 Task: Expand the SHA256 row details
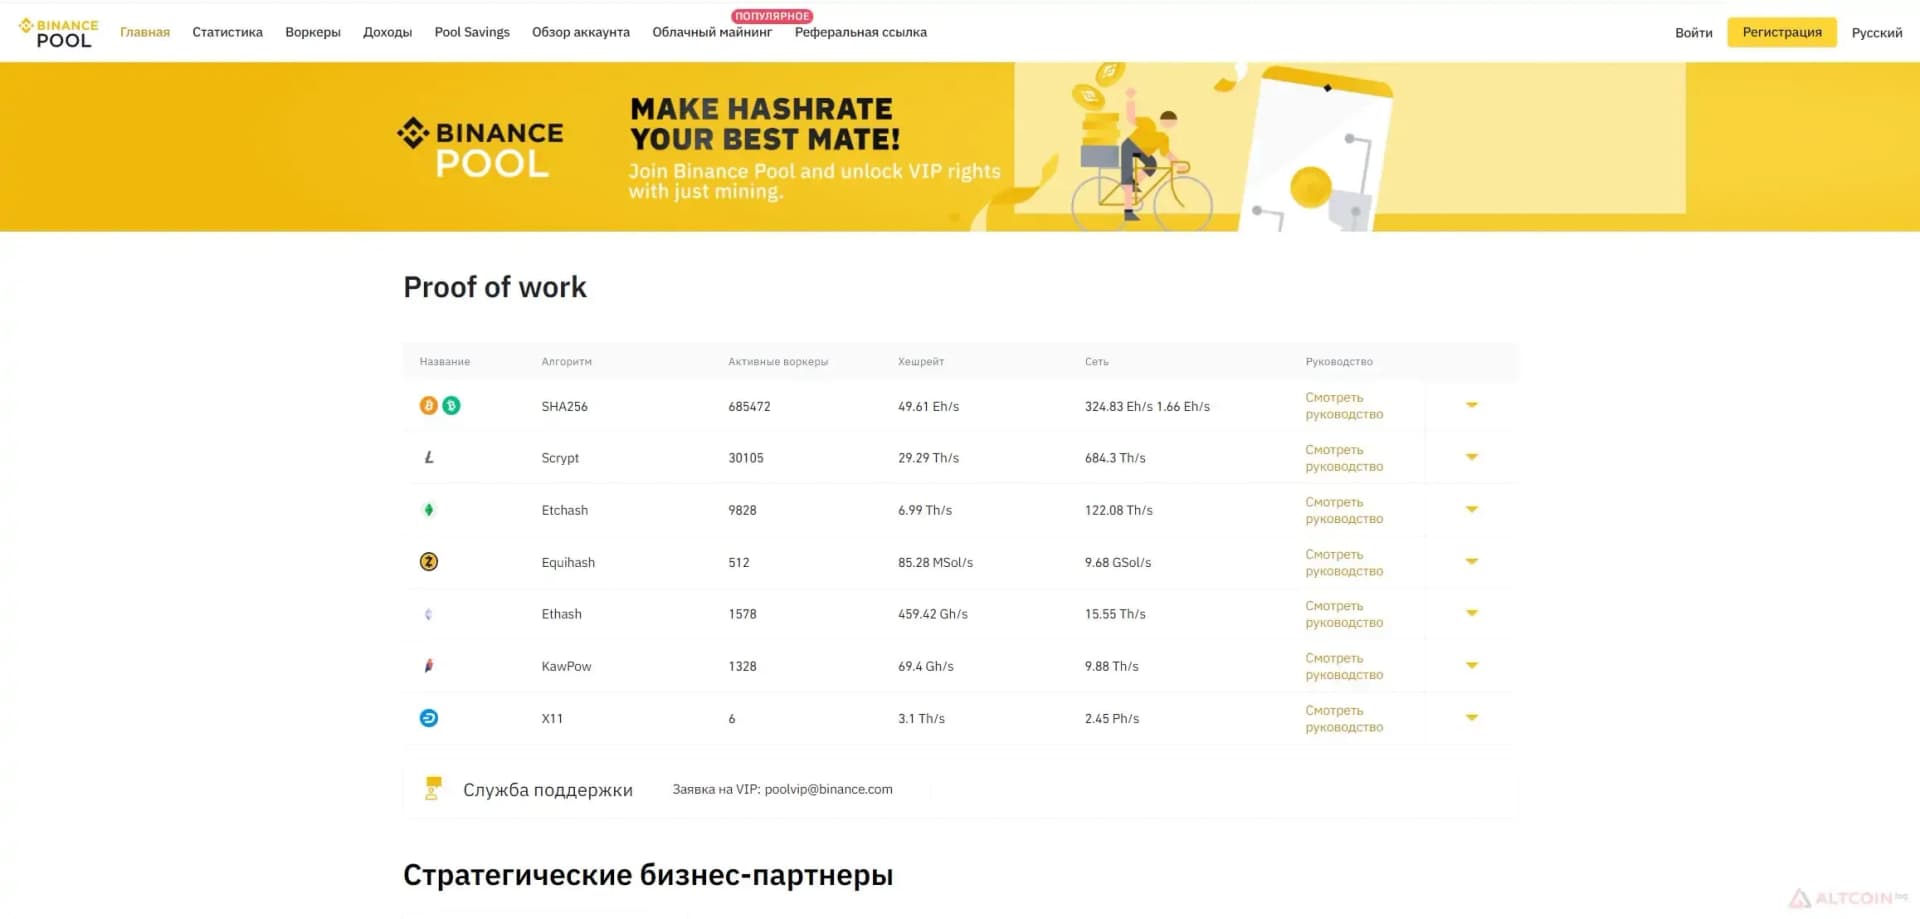tap(1471, 405)
